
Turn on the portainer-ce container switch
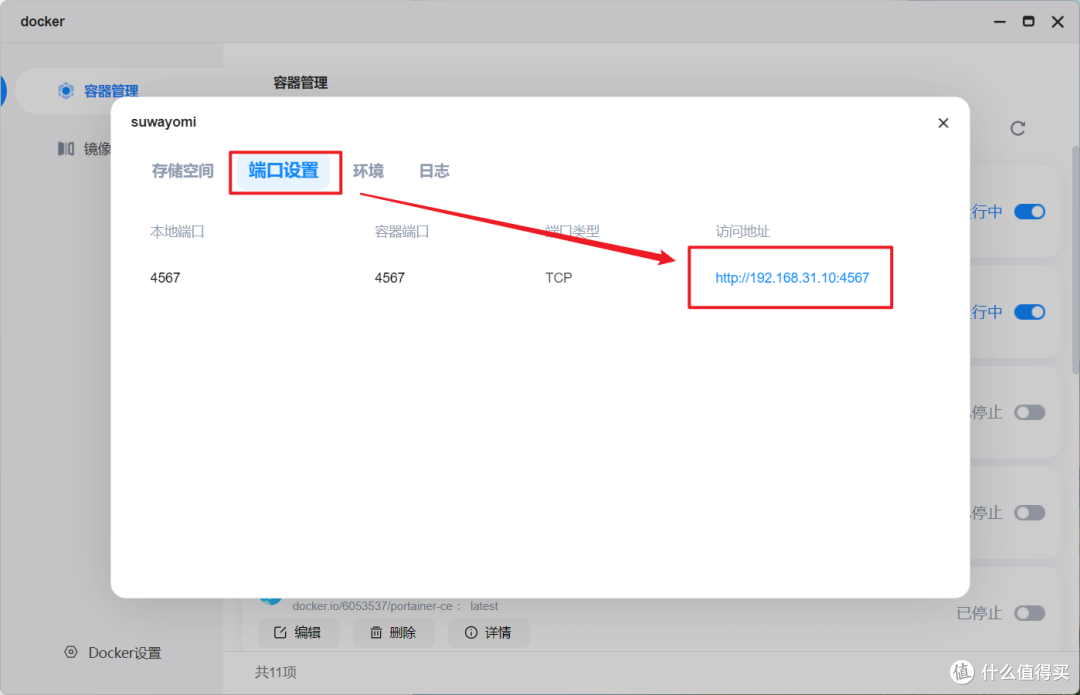(x=1030, y=613)
